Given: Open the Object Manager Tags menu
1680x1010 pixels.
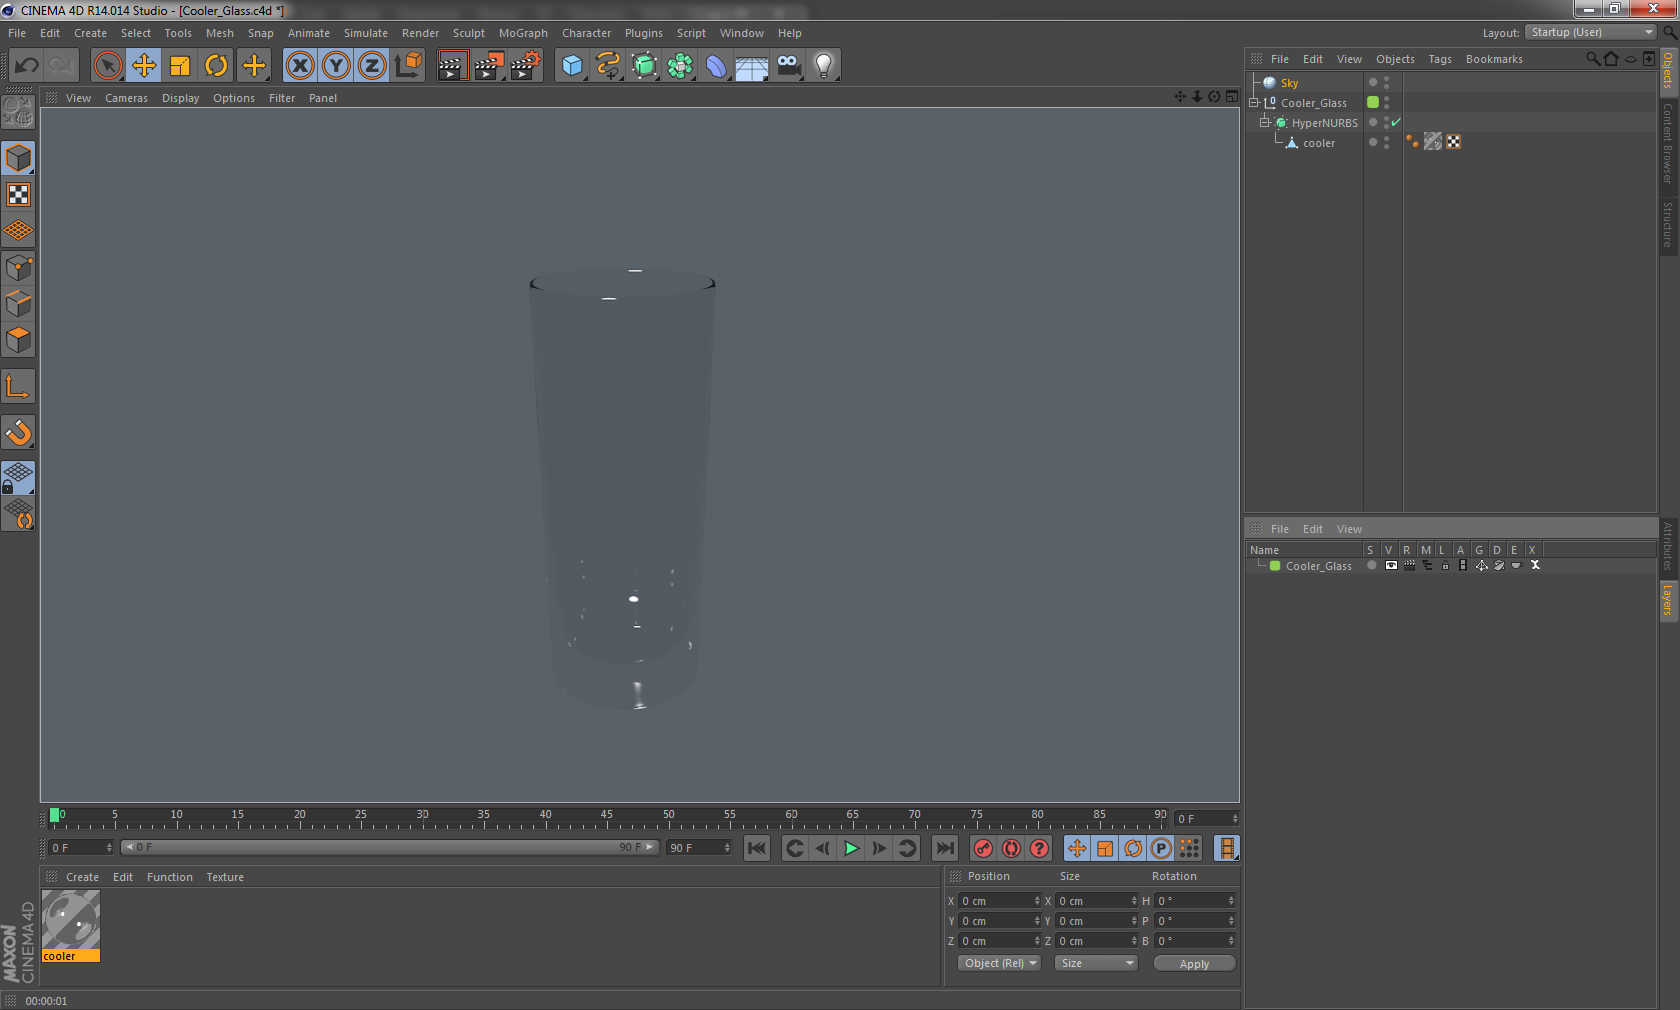Looking at the screenshot, I should point(1440,59).
